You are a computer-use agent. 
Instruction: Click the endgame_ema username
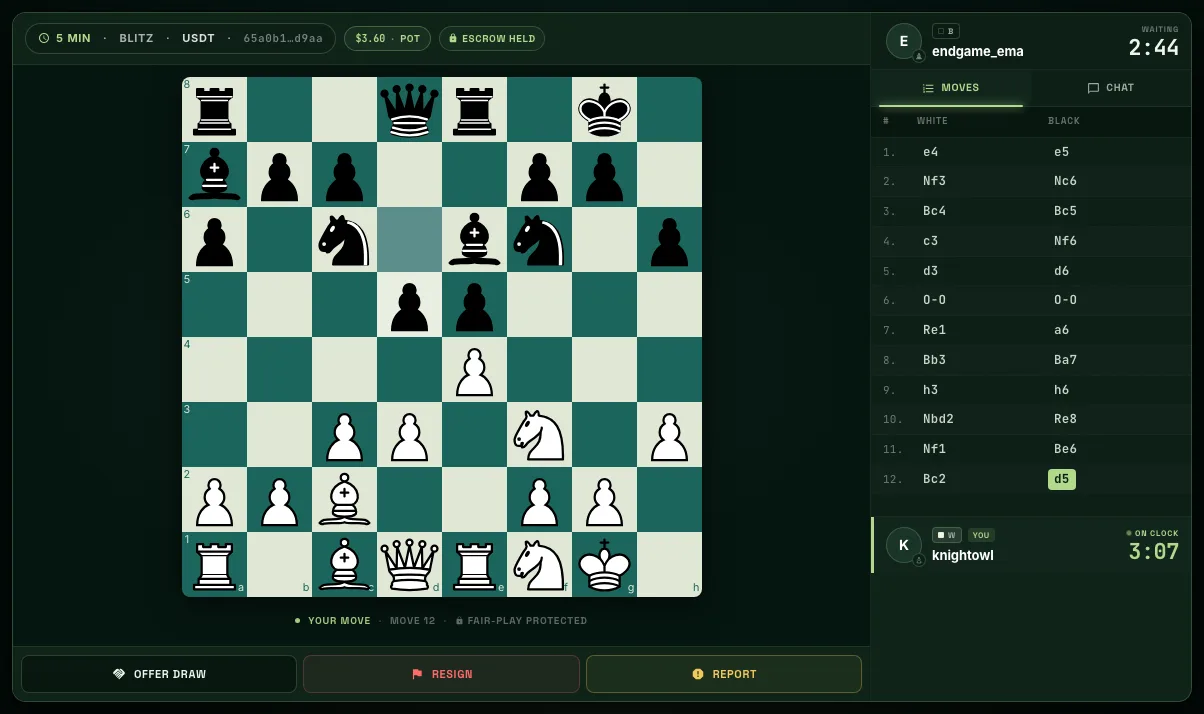[x=978, y=51]
